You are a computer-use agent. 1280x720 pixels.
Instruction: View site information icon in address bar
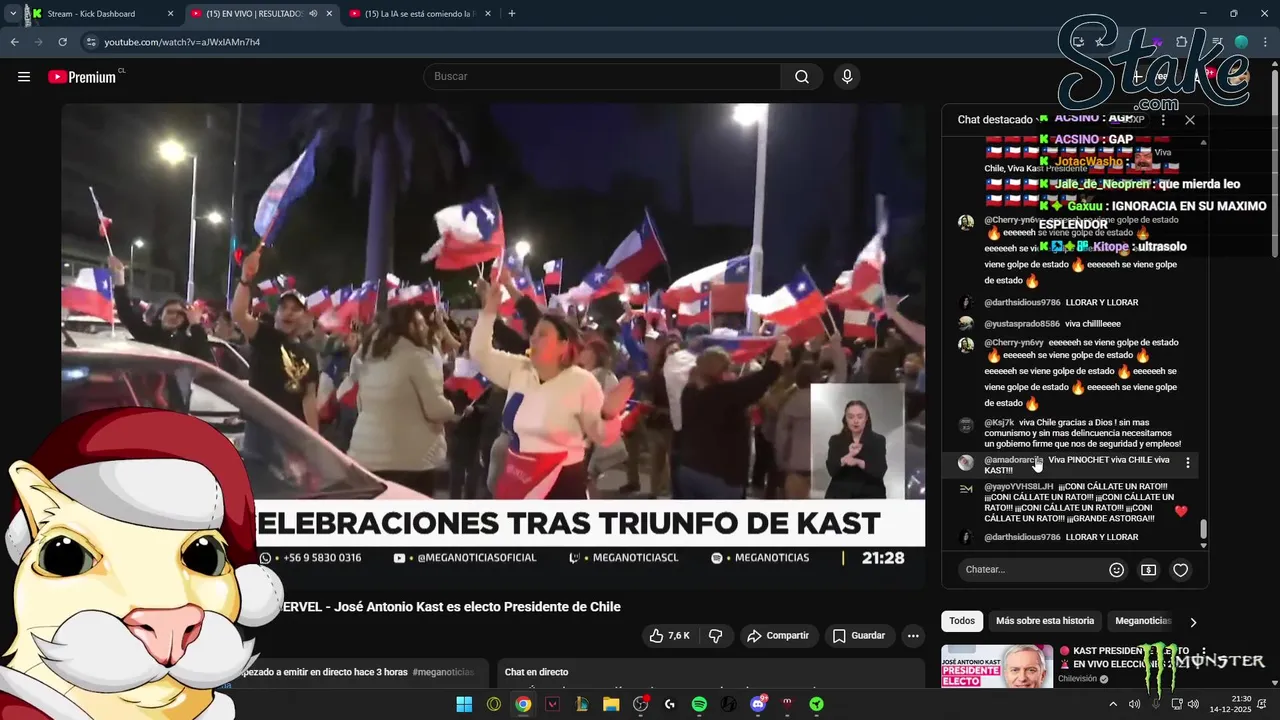(x=91, y=42)
